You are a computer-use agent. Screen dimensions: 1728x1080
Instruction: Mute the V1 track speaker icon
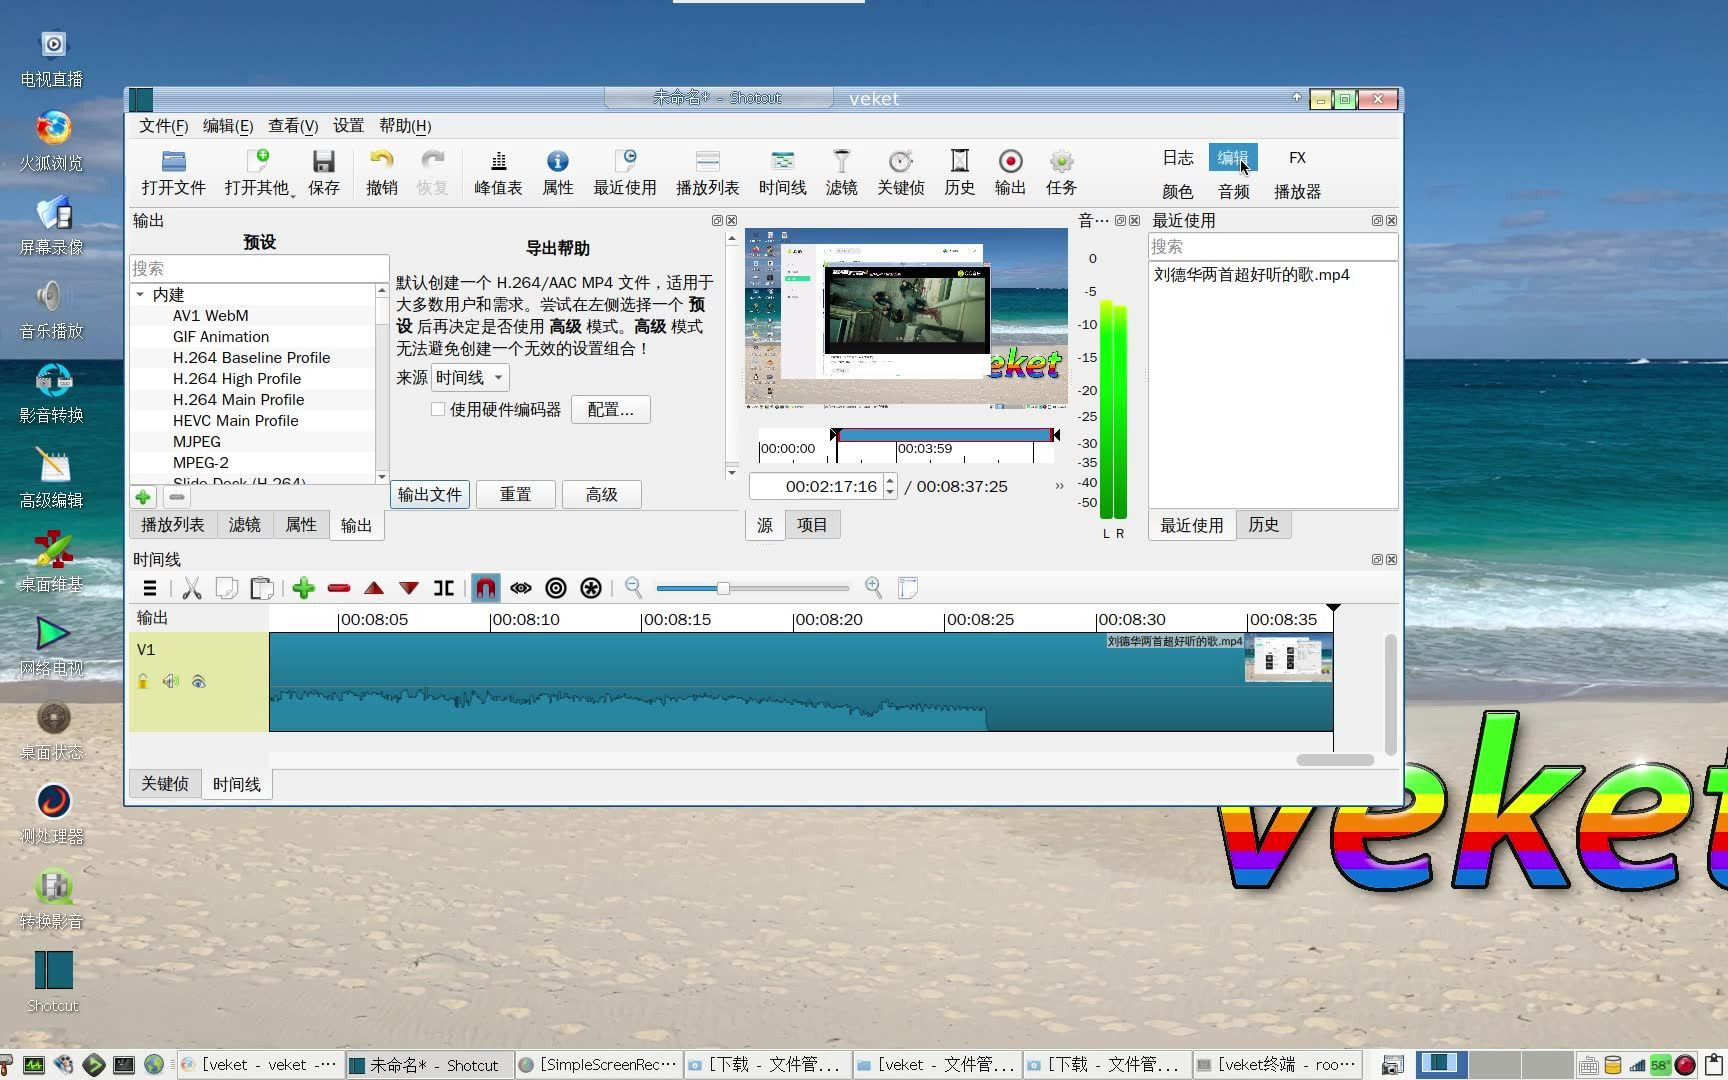[x=171, y=681]
